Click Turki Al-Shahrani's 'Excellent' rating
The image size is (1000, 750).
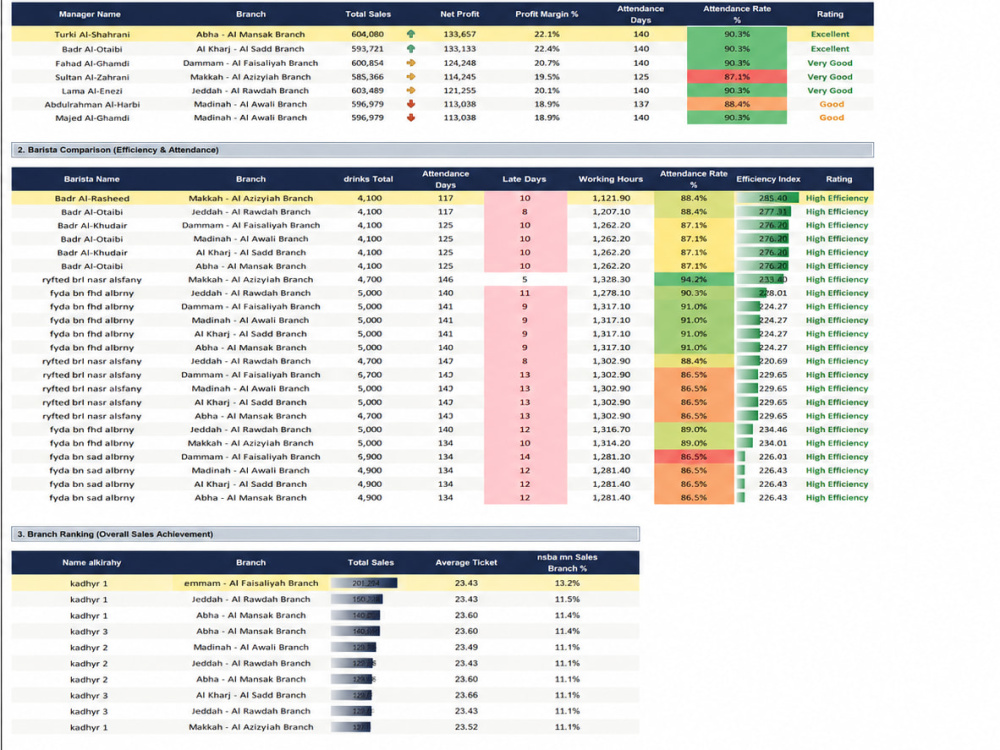(x=830, y=34)
